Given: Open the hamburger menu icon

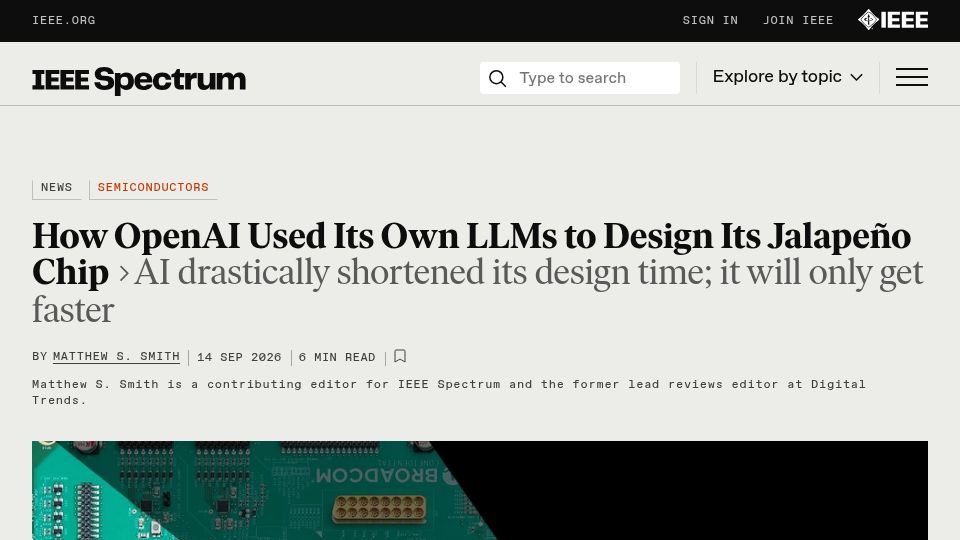Looking at the screenshot, I should [x=912, y=77].
